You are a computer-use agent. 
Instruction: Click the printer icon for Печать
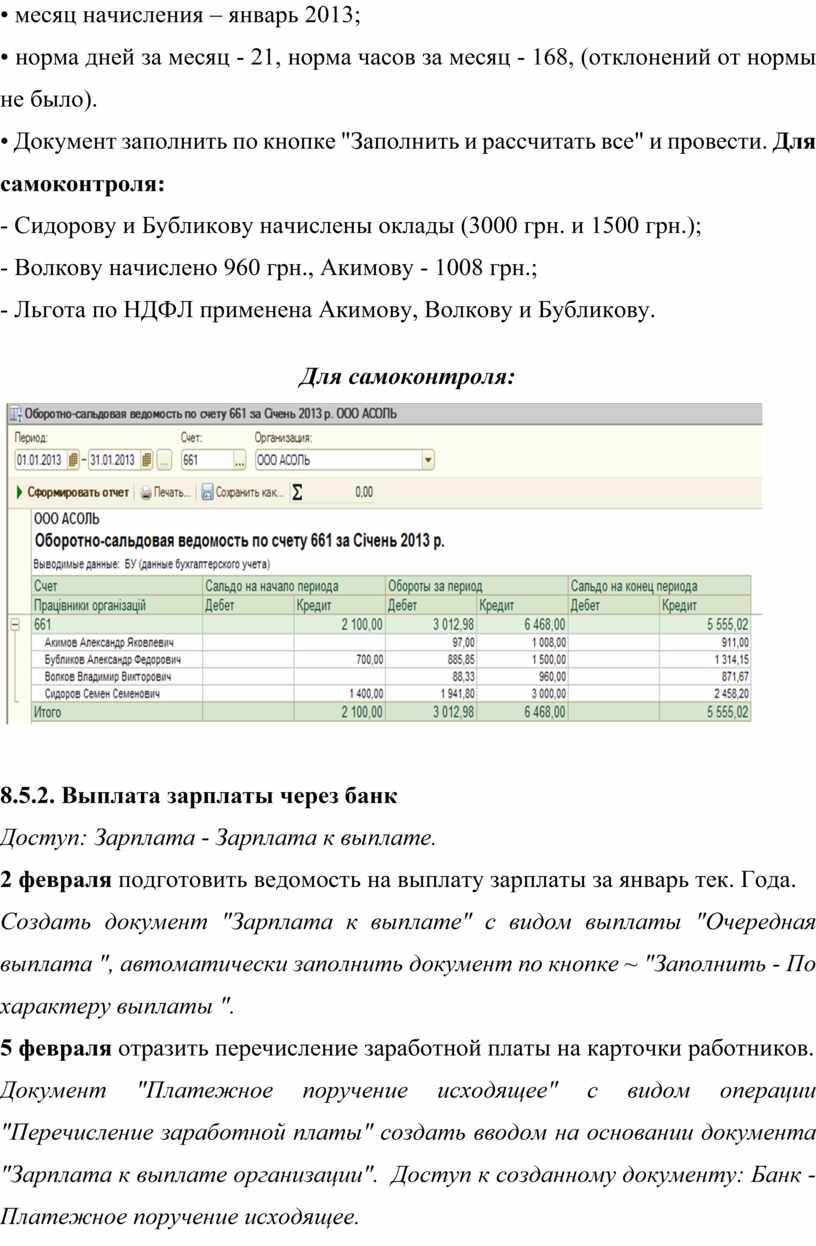click(146, 493)
